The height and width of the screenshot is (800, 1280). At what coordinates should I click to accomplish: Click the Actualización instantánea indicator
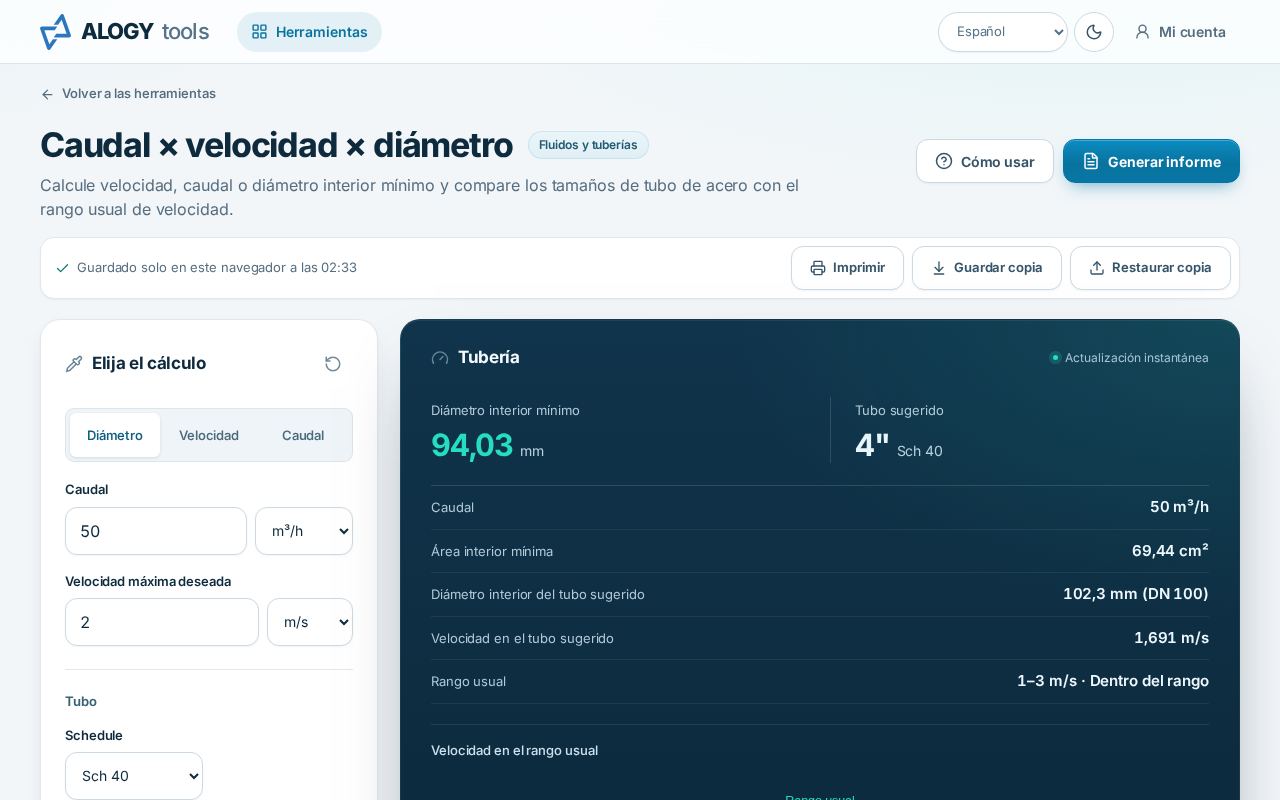[1129, 358]
